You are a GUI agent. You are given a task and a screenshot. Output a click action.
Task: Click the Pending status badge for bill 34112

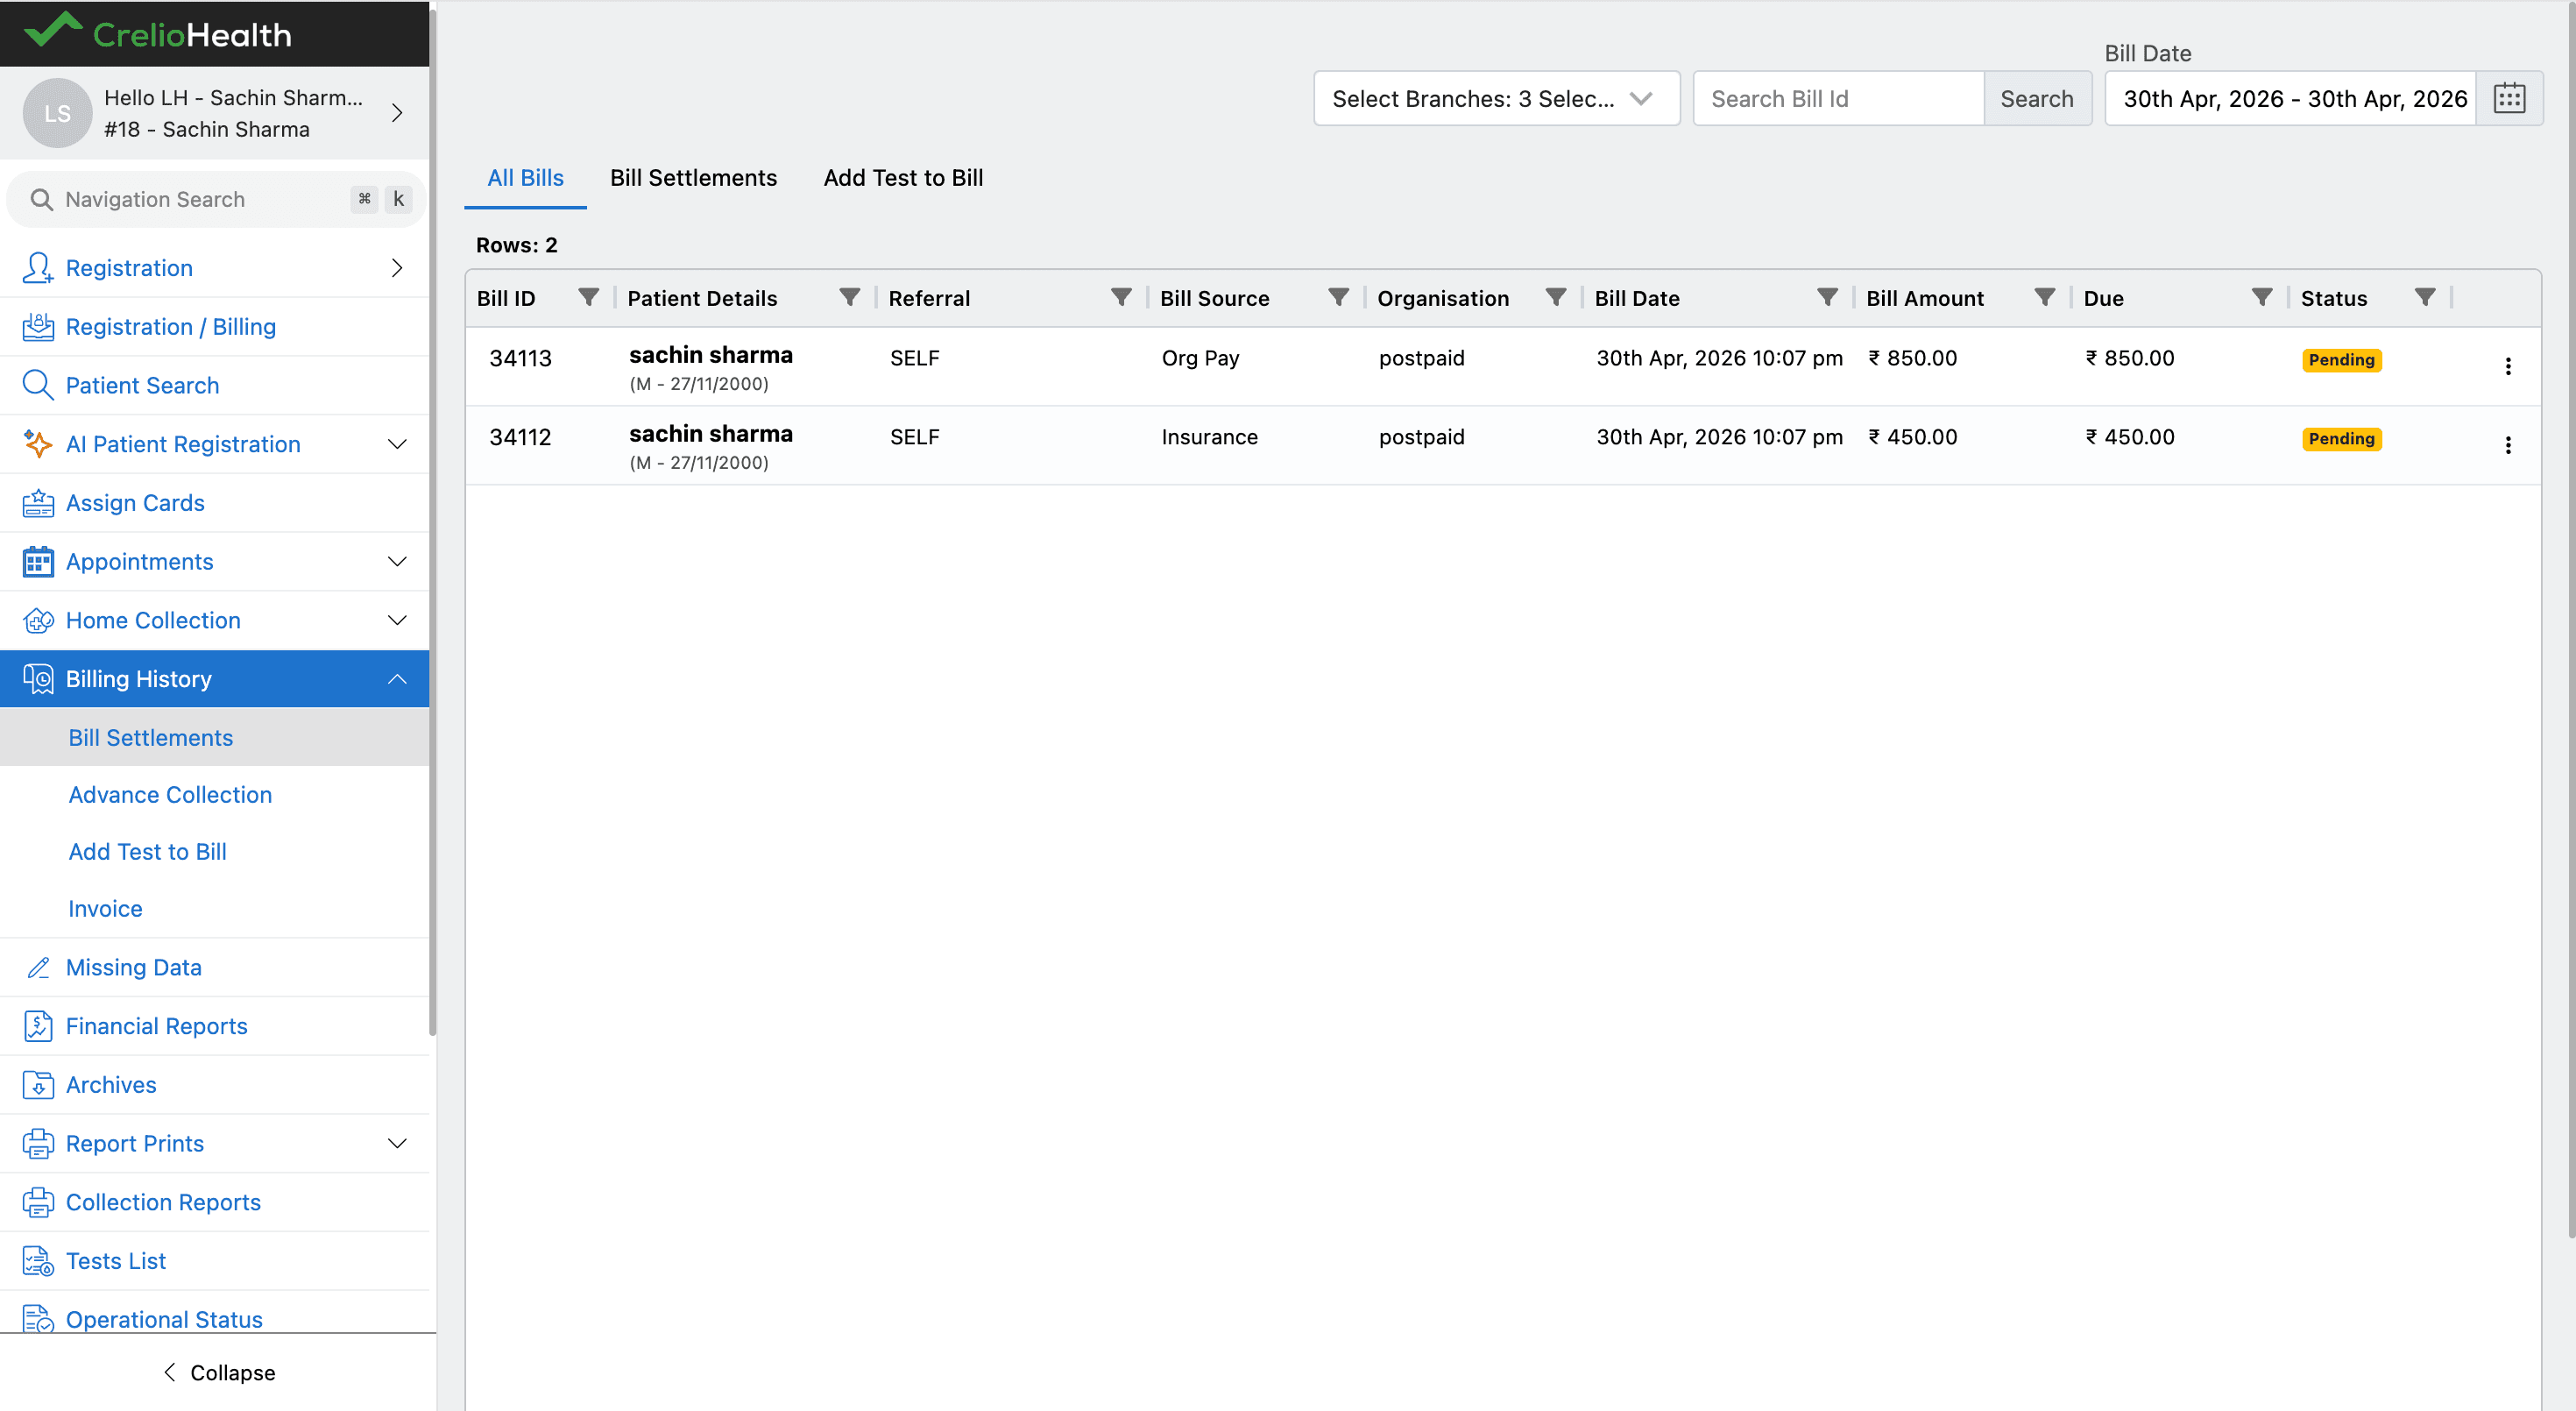pos(2341,438)
